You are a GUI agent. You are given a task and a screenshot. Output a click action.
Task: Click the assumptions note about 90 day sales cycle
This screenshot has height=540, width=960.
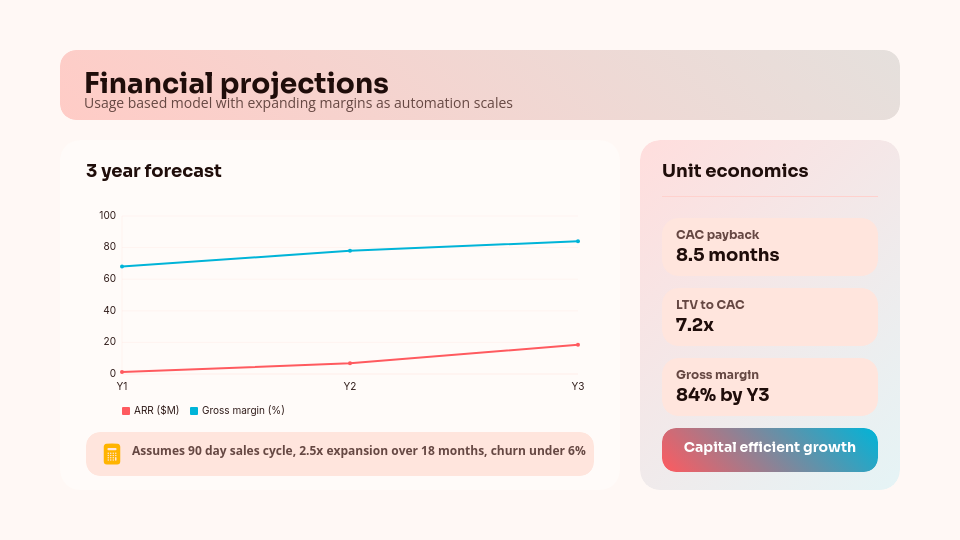pos(358,451)
